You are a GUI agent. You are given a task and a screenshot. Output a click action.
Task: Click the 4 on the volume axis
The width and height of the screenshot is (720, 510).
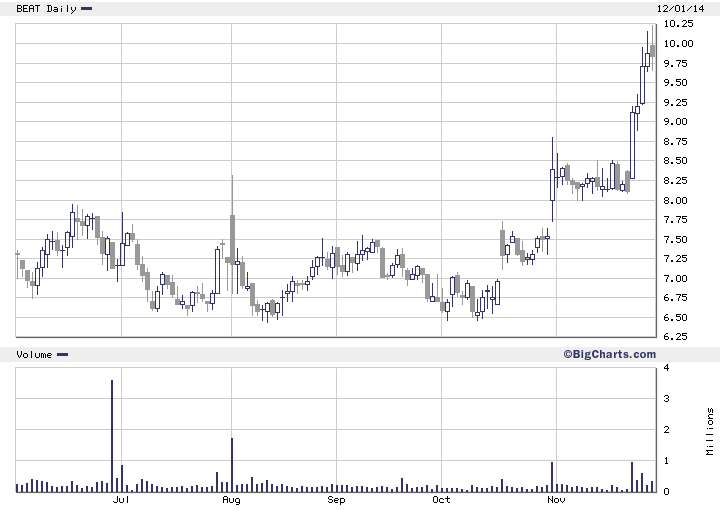(666, 367)
